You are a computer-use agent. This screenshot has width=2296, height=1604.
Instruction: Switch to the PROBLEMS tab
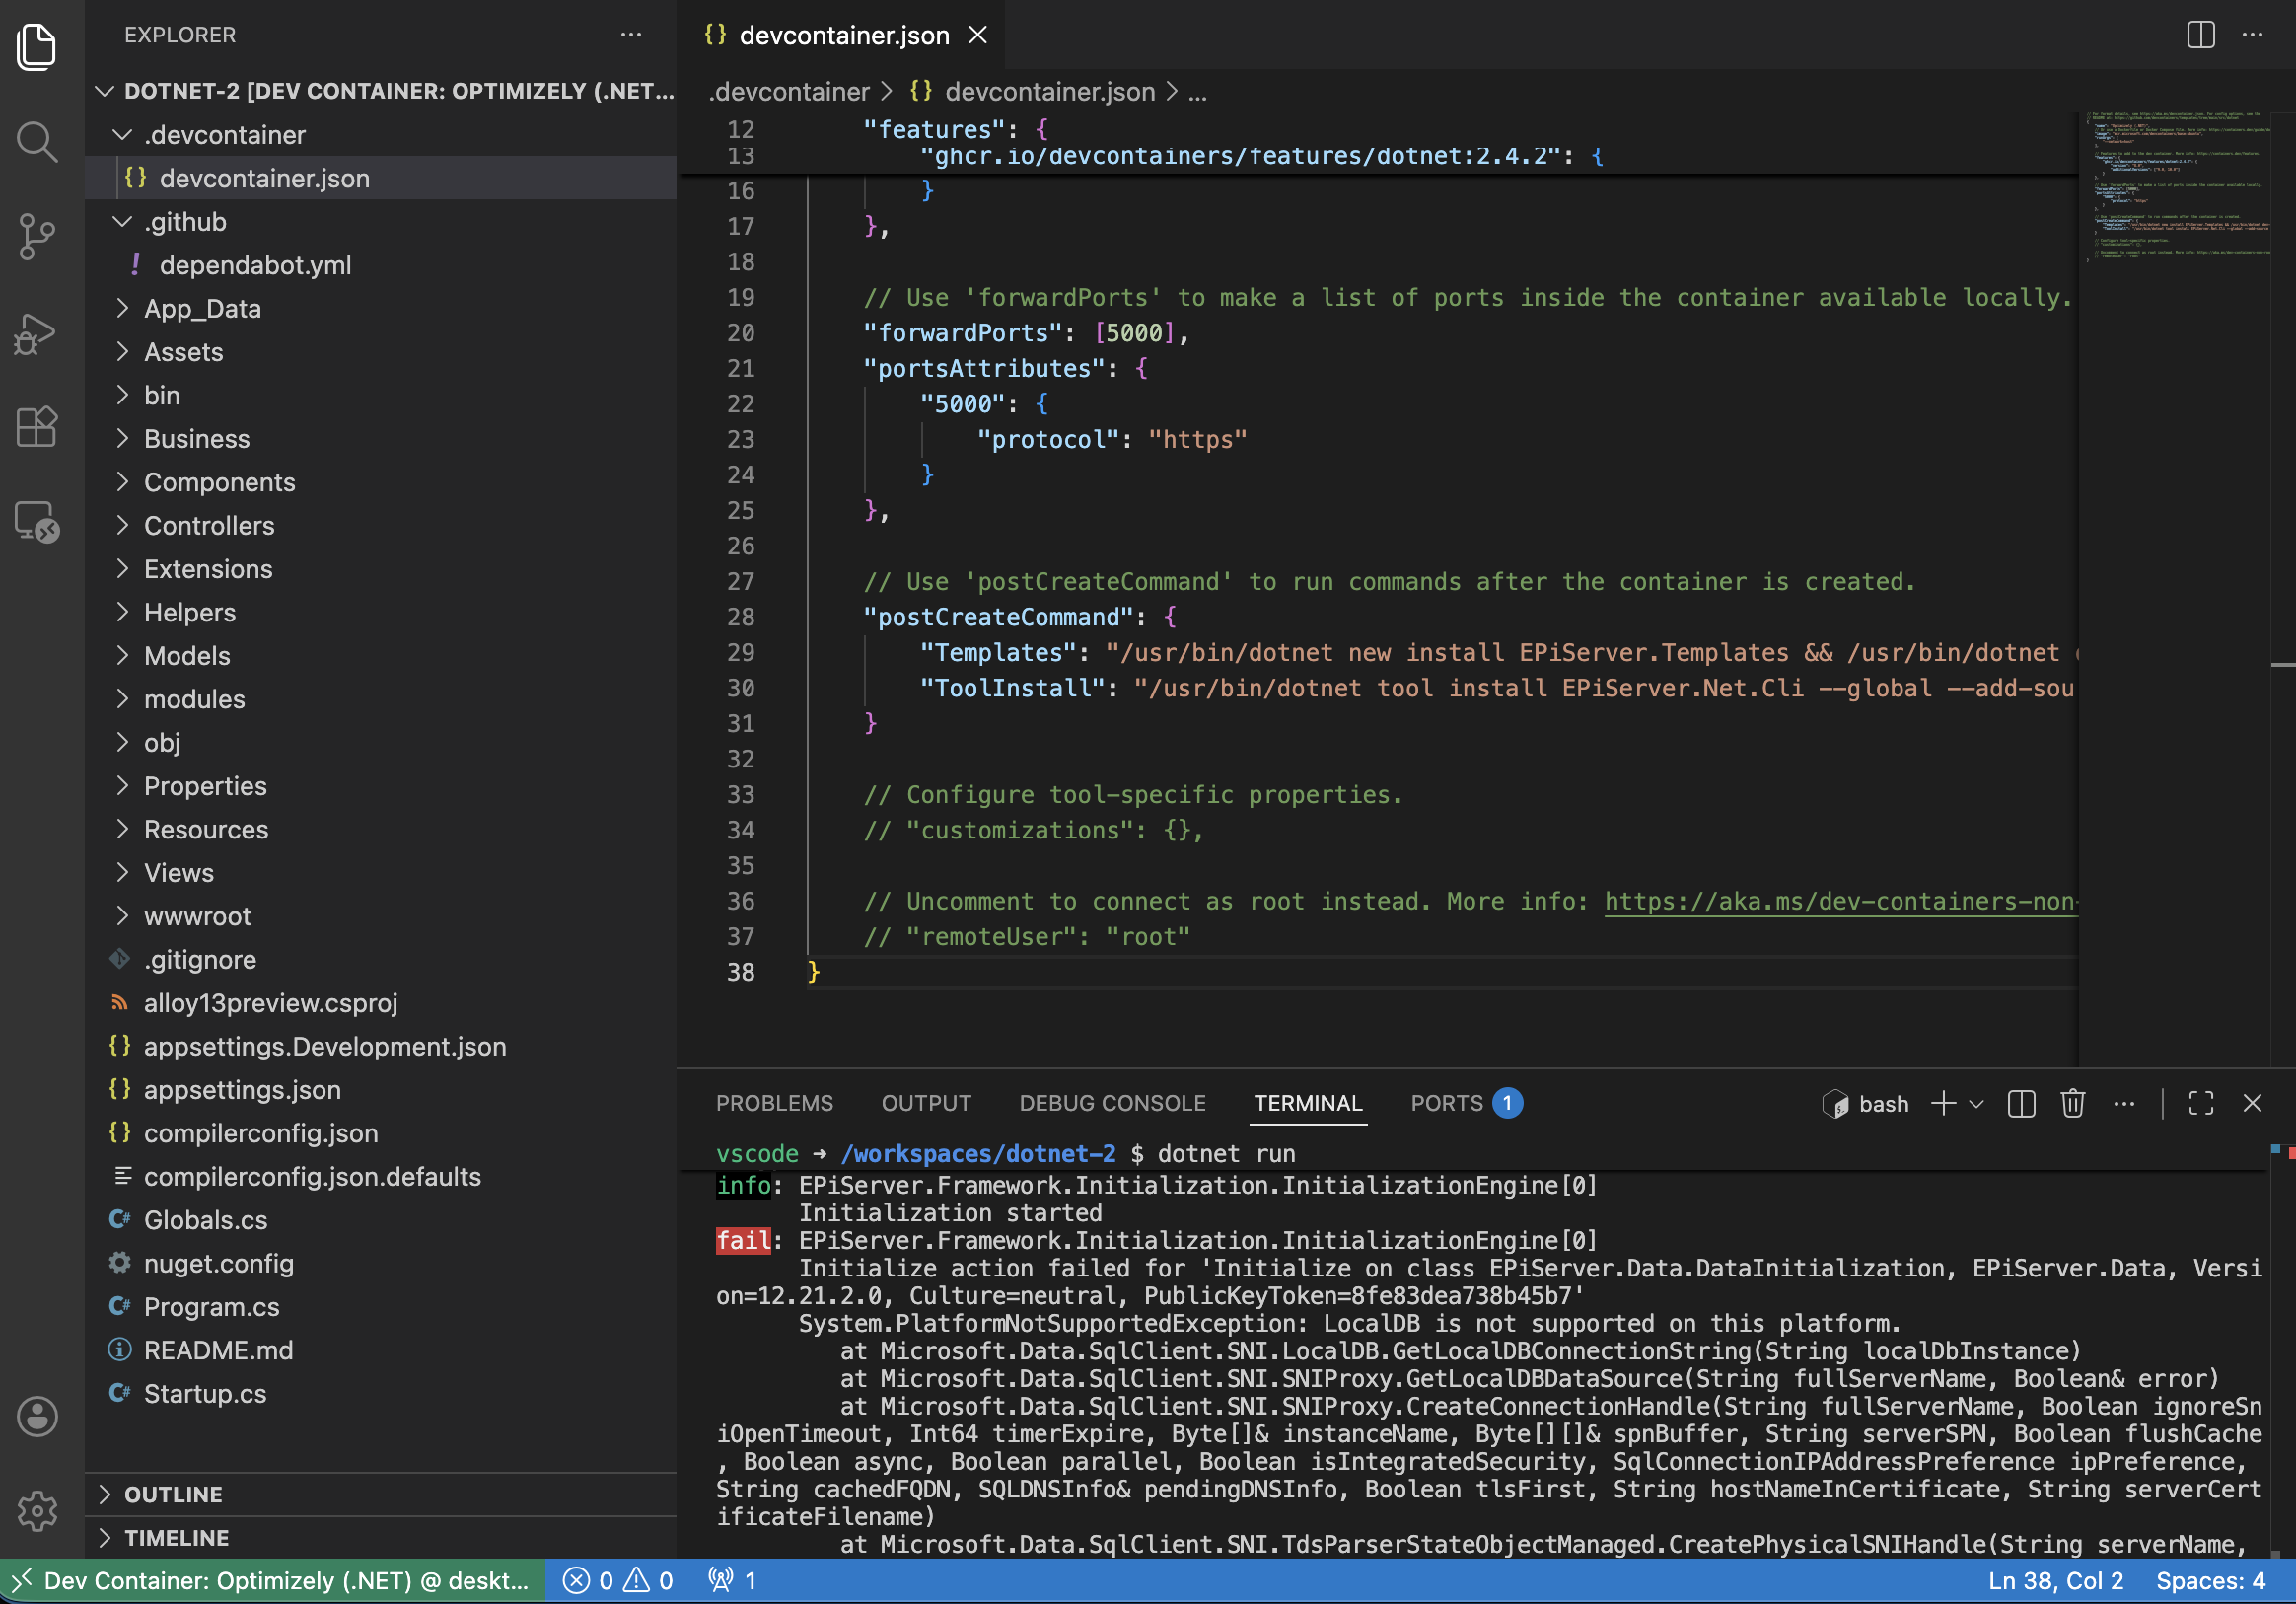[x=774, y=1103]
